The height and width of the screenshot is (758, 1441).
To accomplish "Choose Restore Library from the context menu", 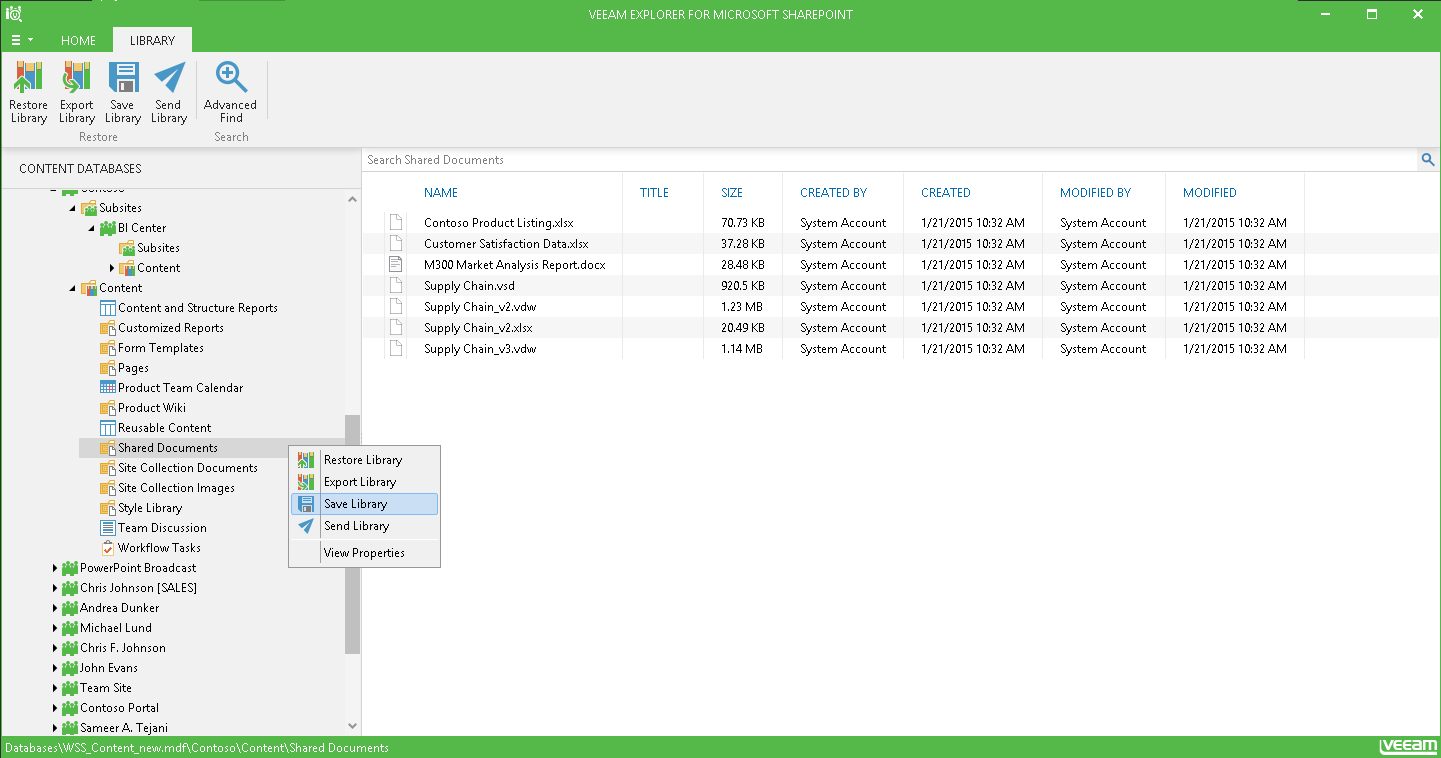I will [x=364, y=460].
